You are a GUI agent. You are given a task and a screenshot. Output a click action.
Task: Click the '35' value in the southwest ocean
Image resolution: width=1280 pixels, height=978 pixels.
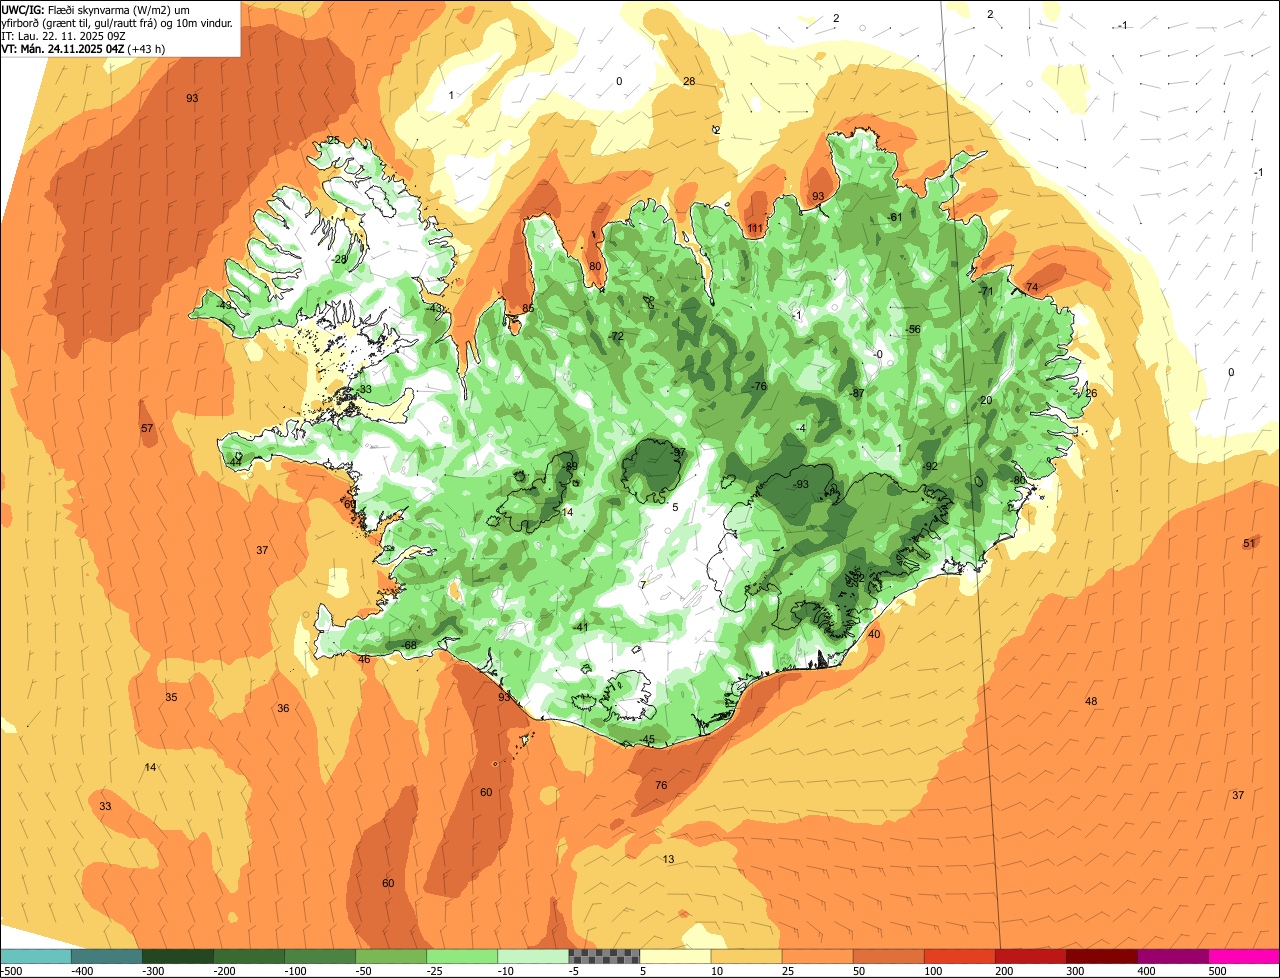pos(171,697)
